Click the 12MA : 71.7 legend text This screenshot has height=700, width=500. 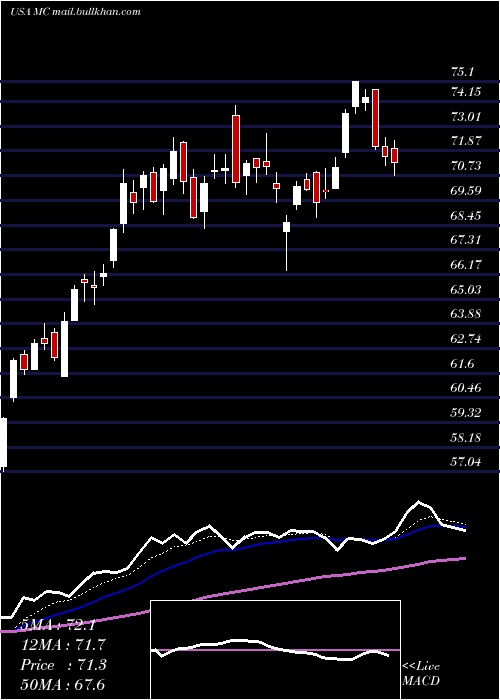coord(63,645)
